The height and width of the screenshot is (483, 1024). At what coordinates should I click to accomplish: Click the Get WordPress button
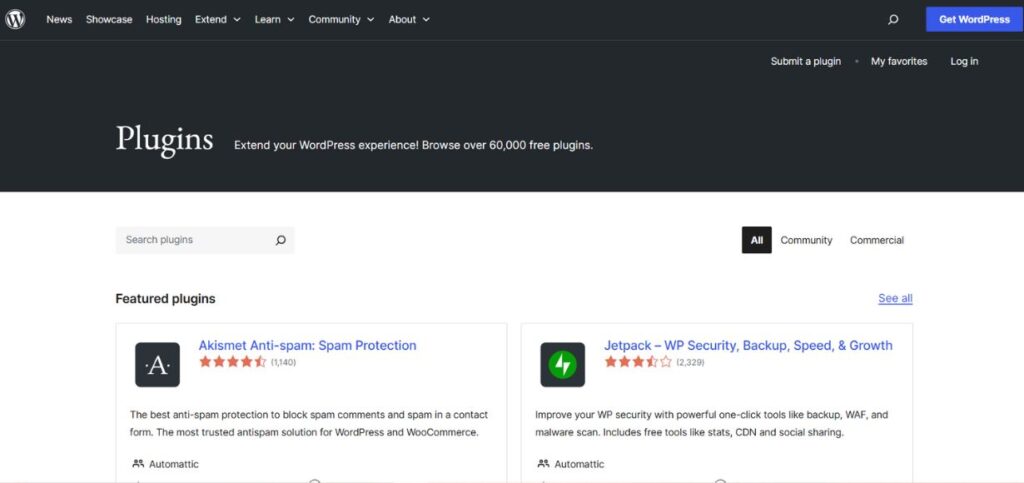tap(974, 20)
